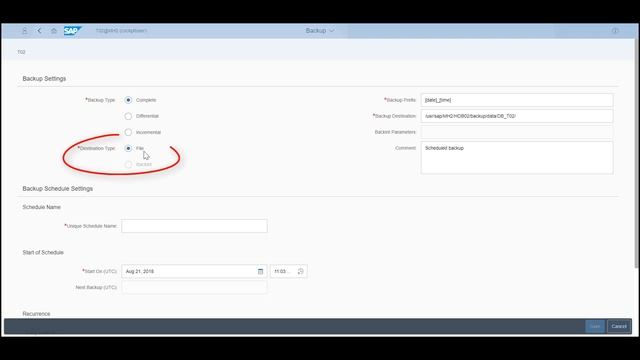Select Complete backup type
640x360 pixels.
[x=128, y=100]
